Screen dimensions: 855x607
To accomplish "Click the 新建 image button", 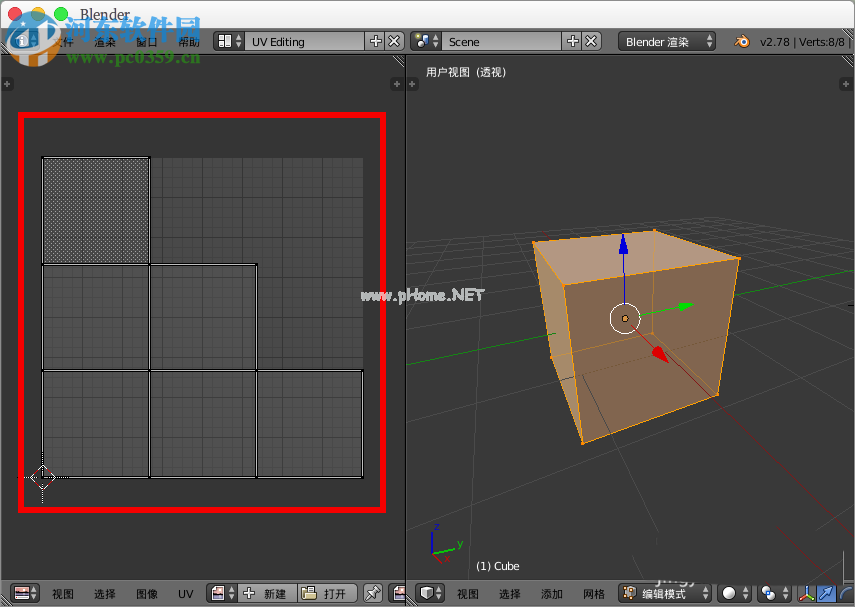I will (265, 593).
